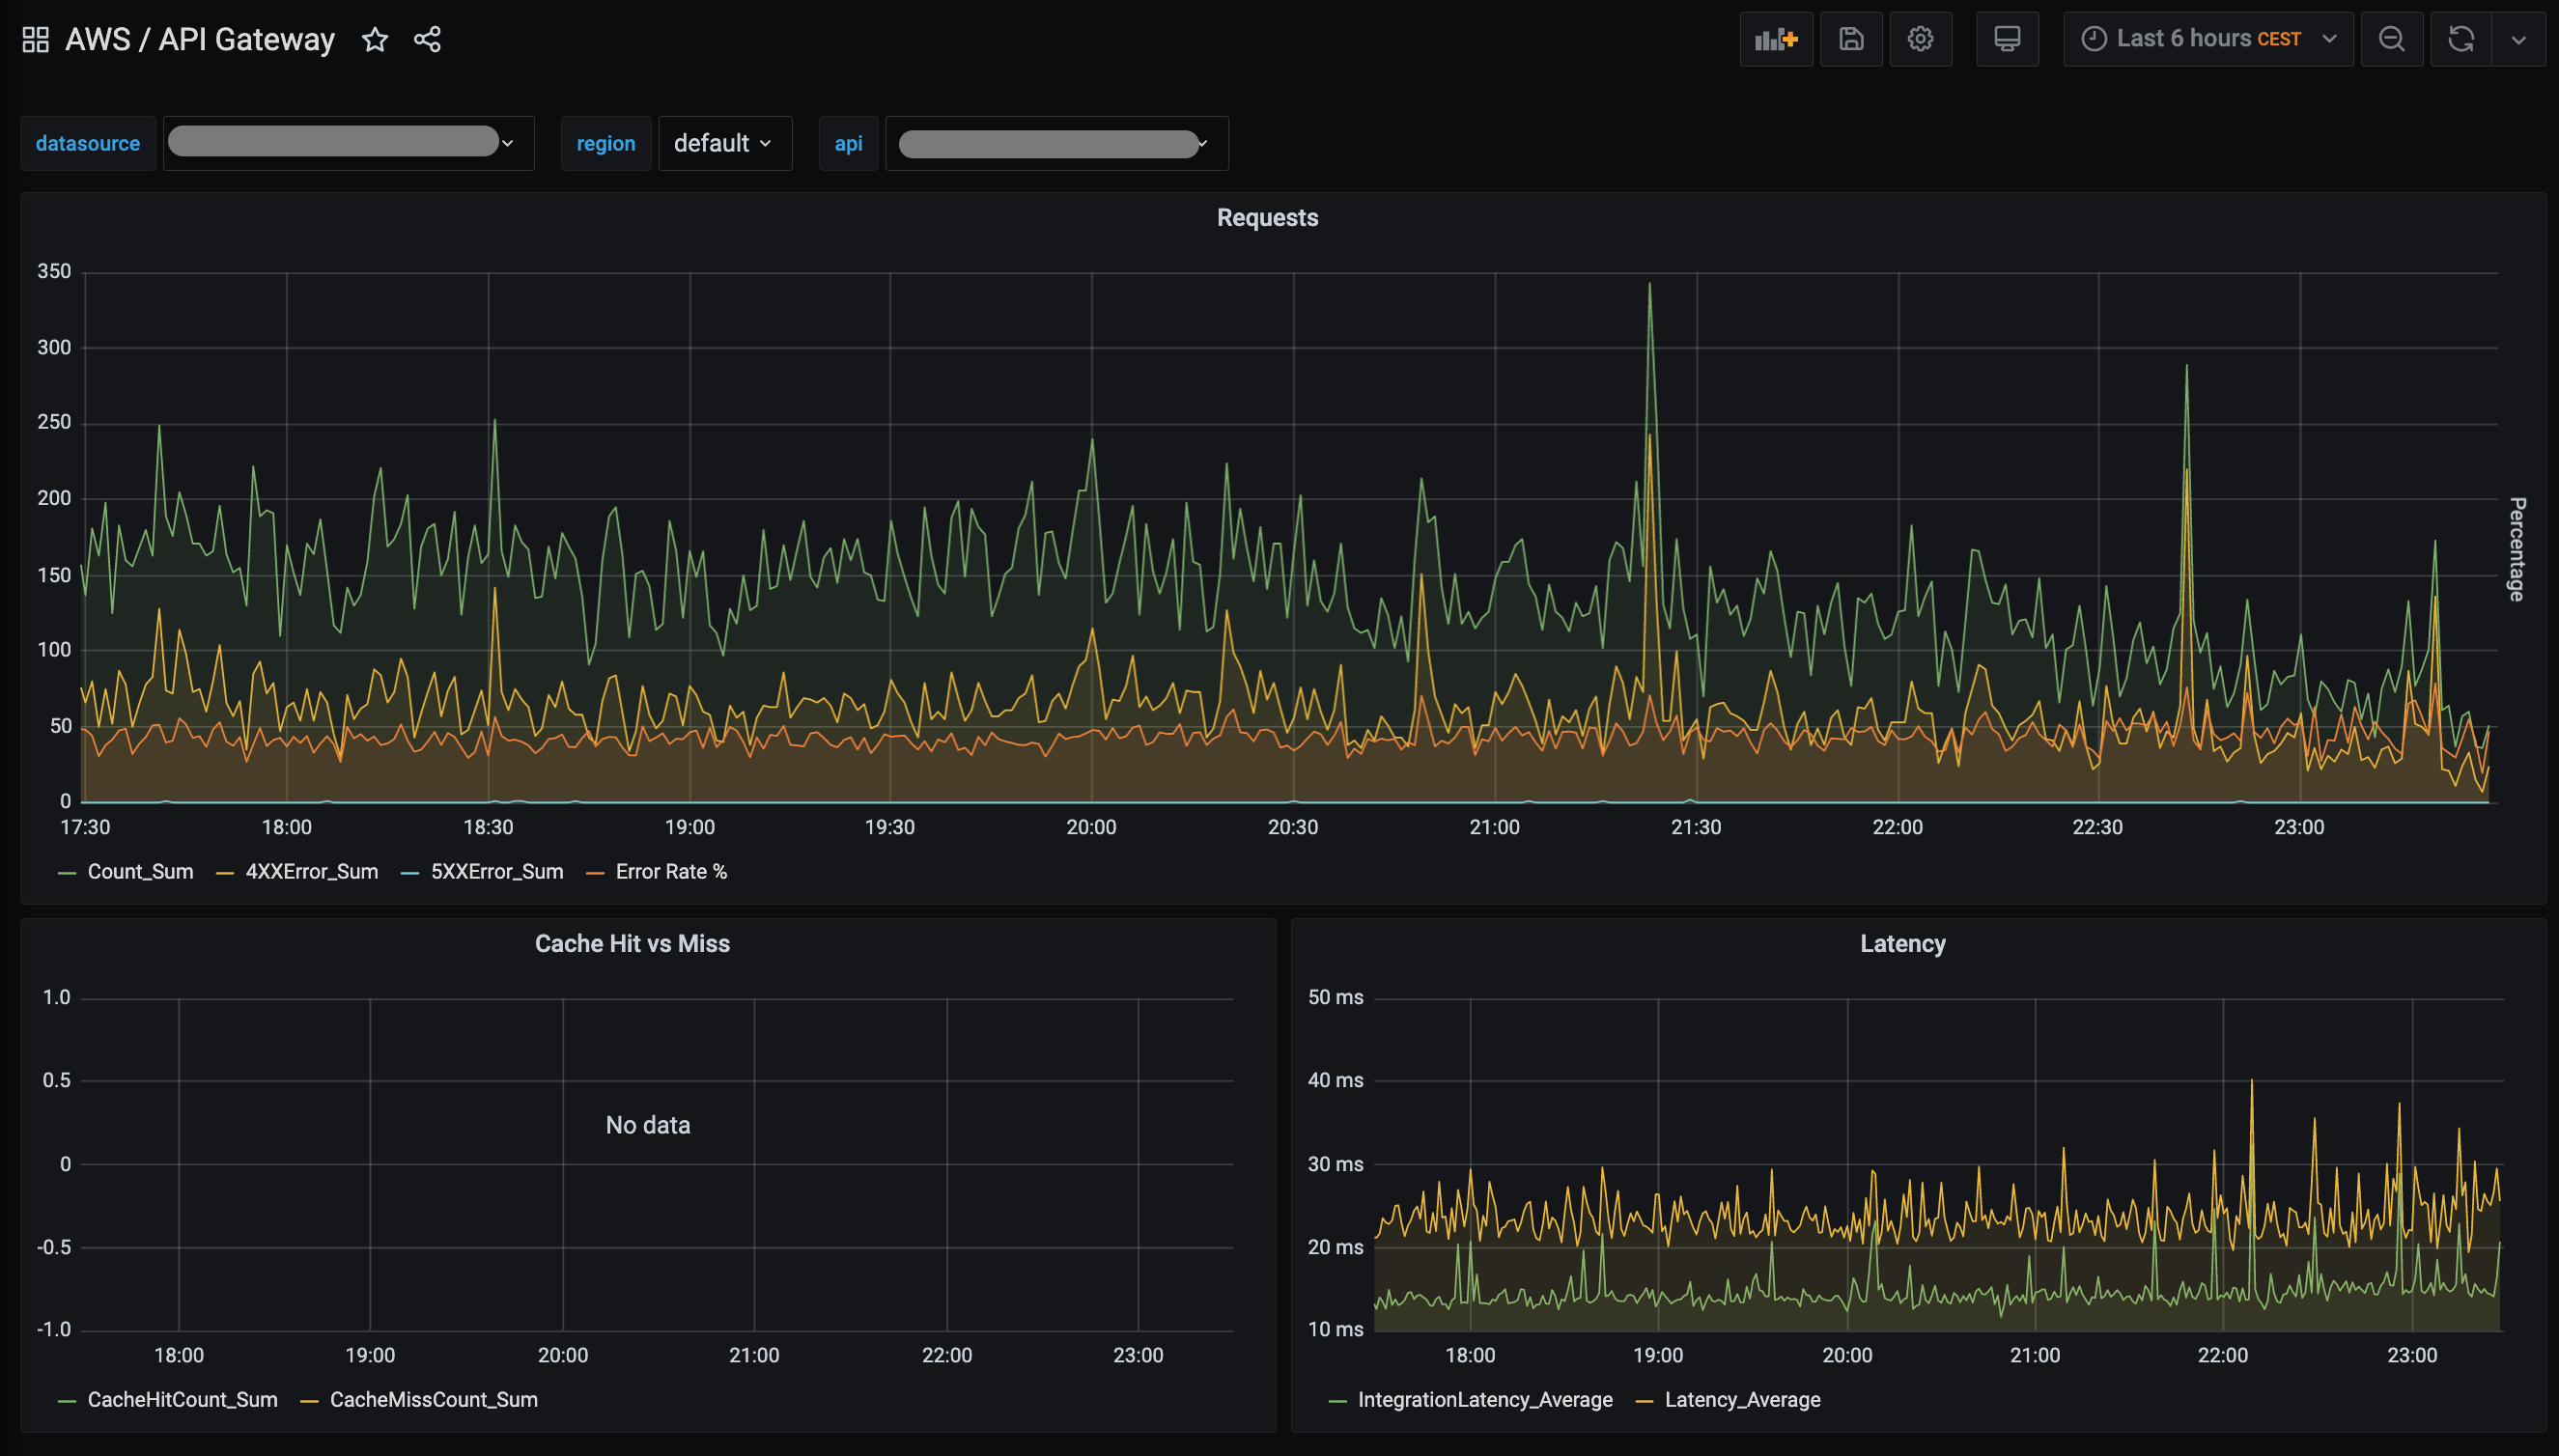Click the Share dashboard icon
The width and height of the screenshot is (2559, 1456).
pos(427,39)
